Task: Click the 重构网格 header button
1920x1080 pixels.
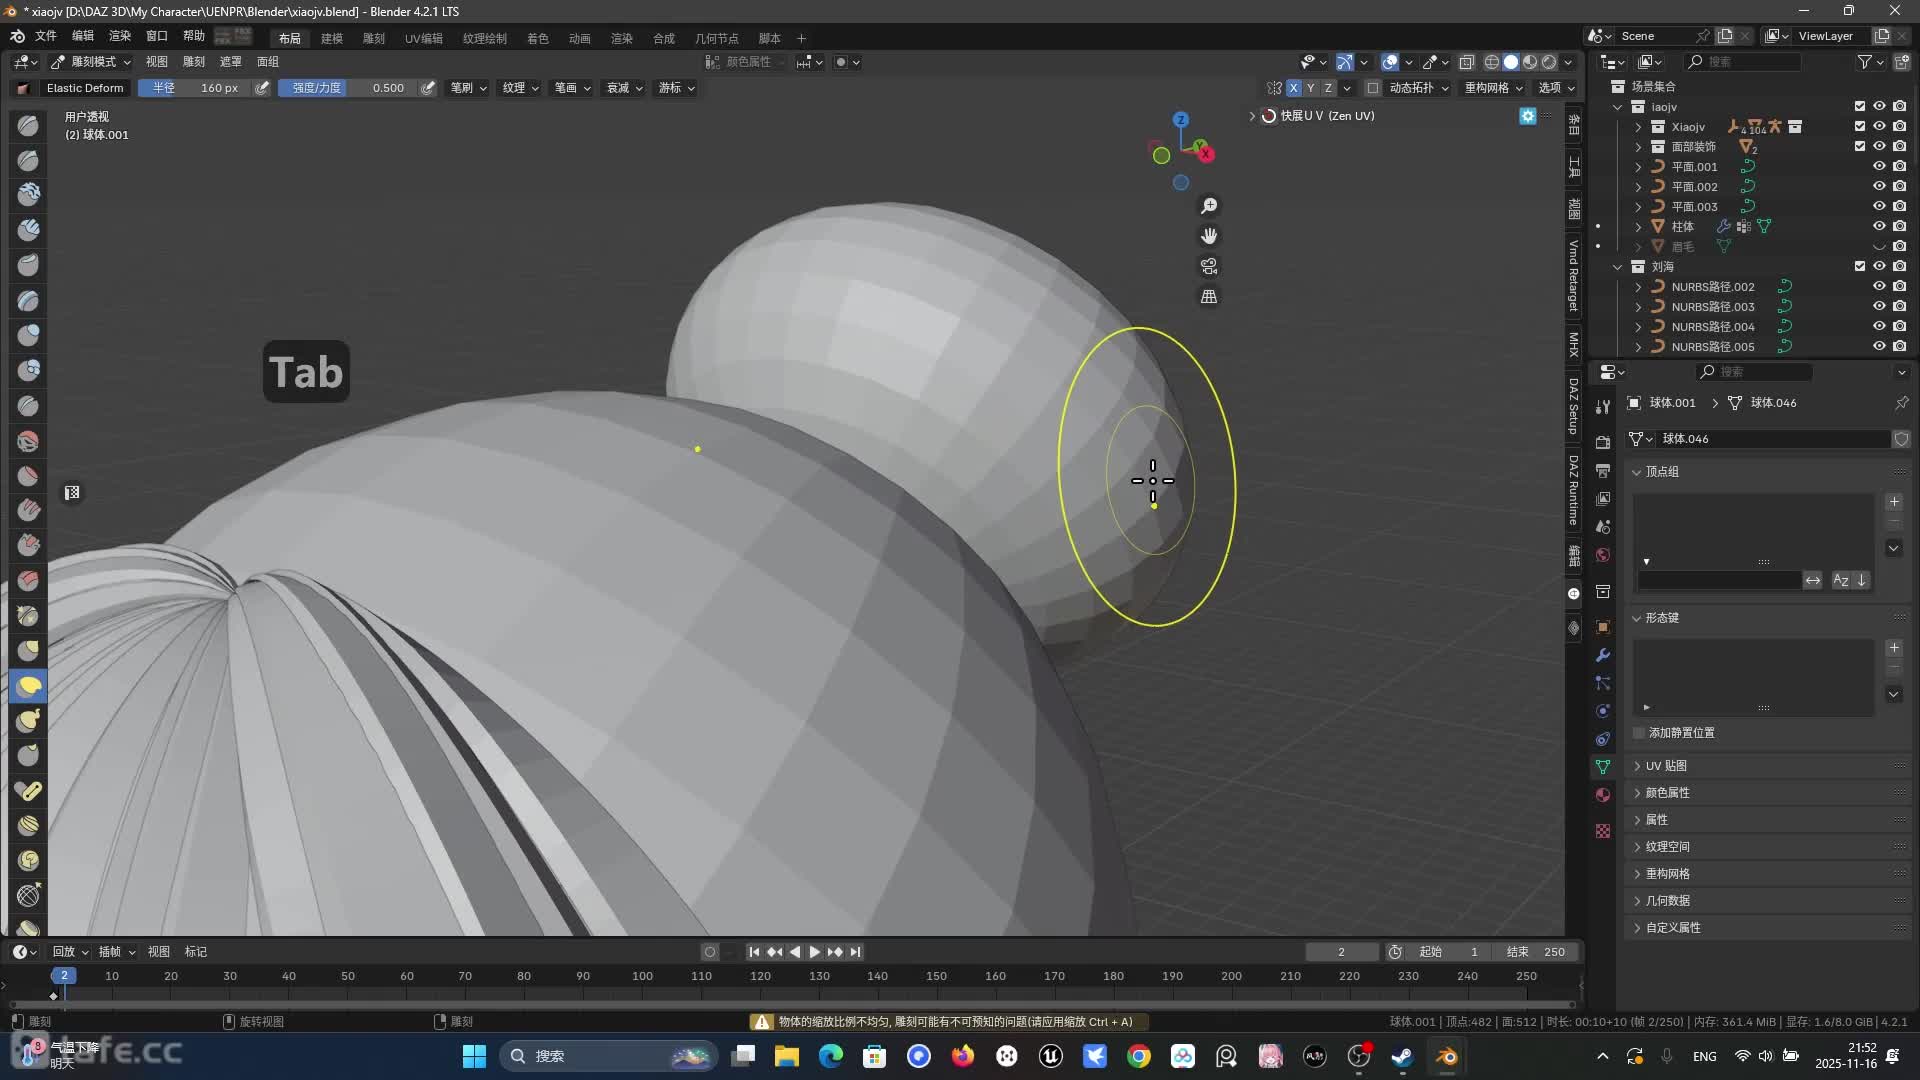Action: (x=1494, y=88)
